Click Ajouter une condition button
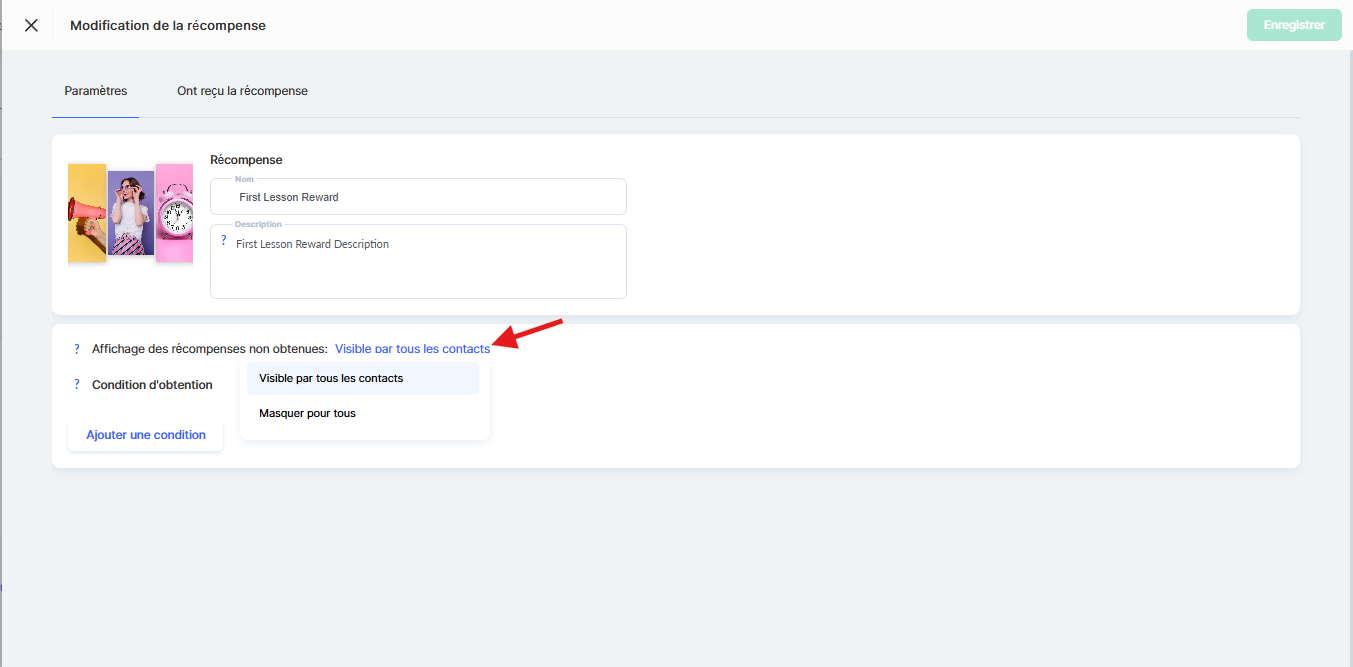Screen dimensions: 1353x667 tap(146, 435)
